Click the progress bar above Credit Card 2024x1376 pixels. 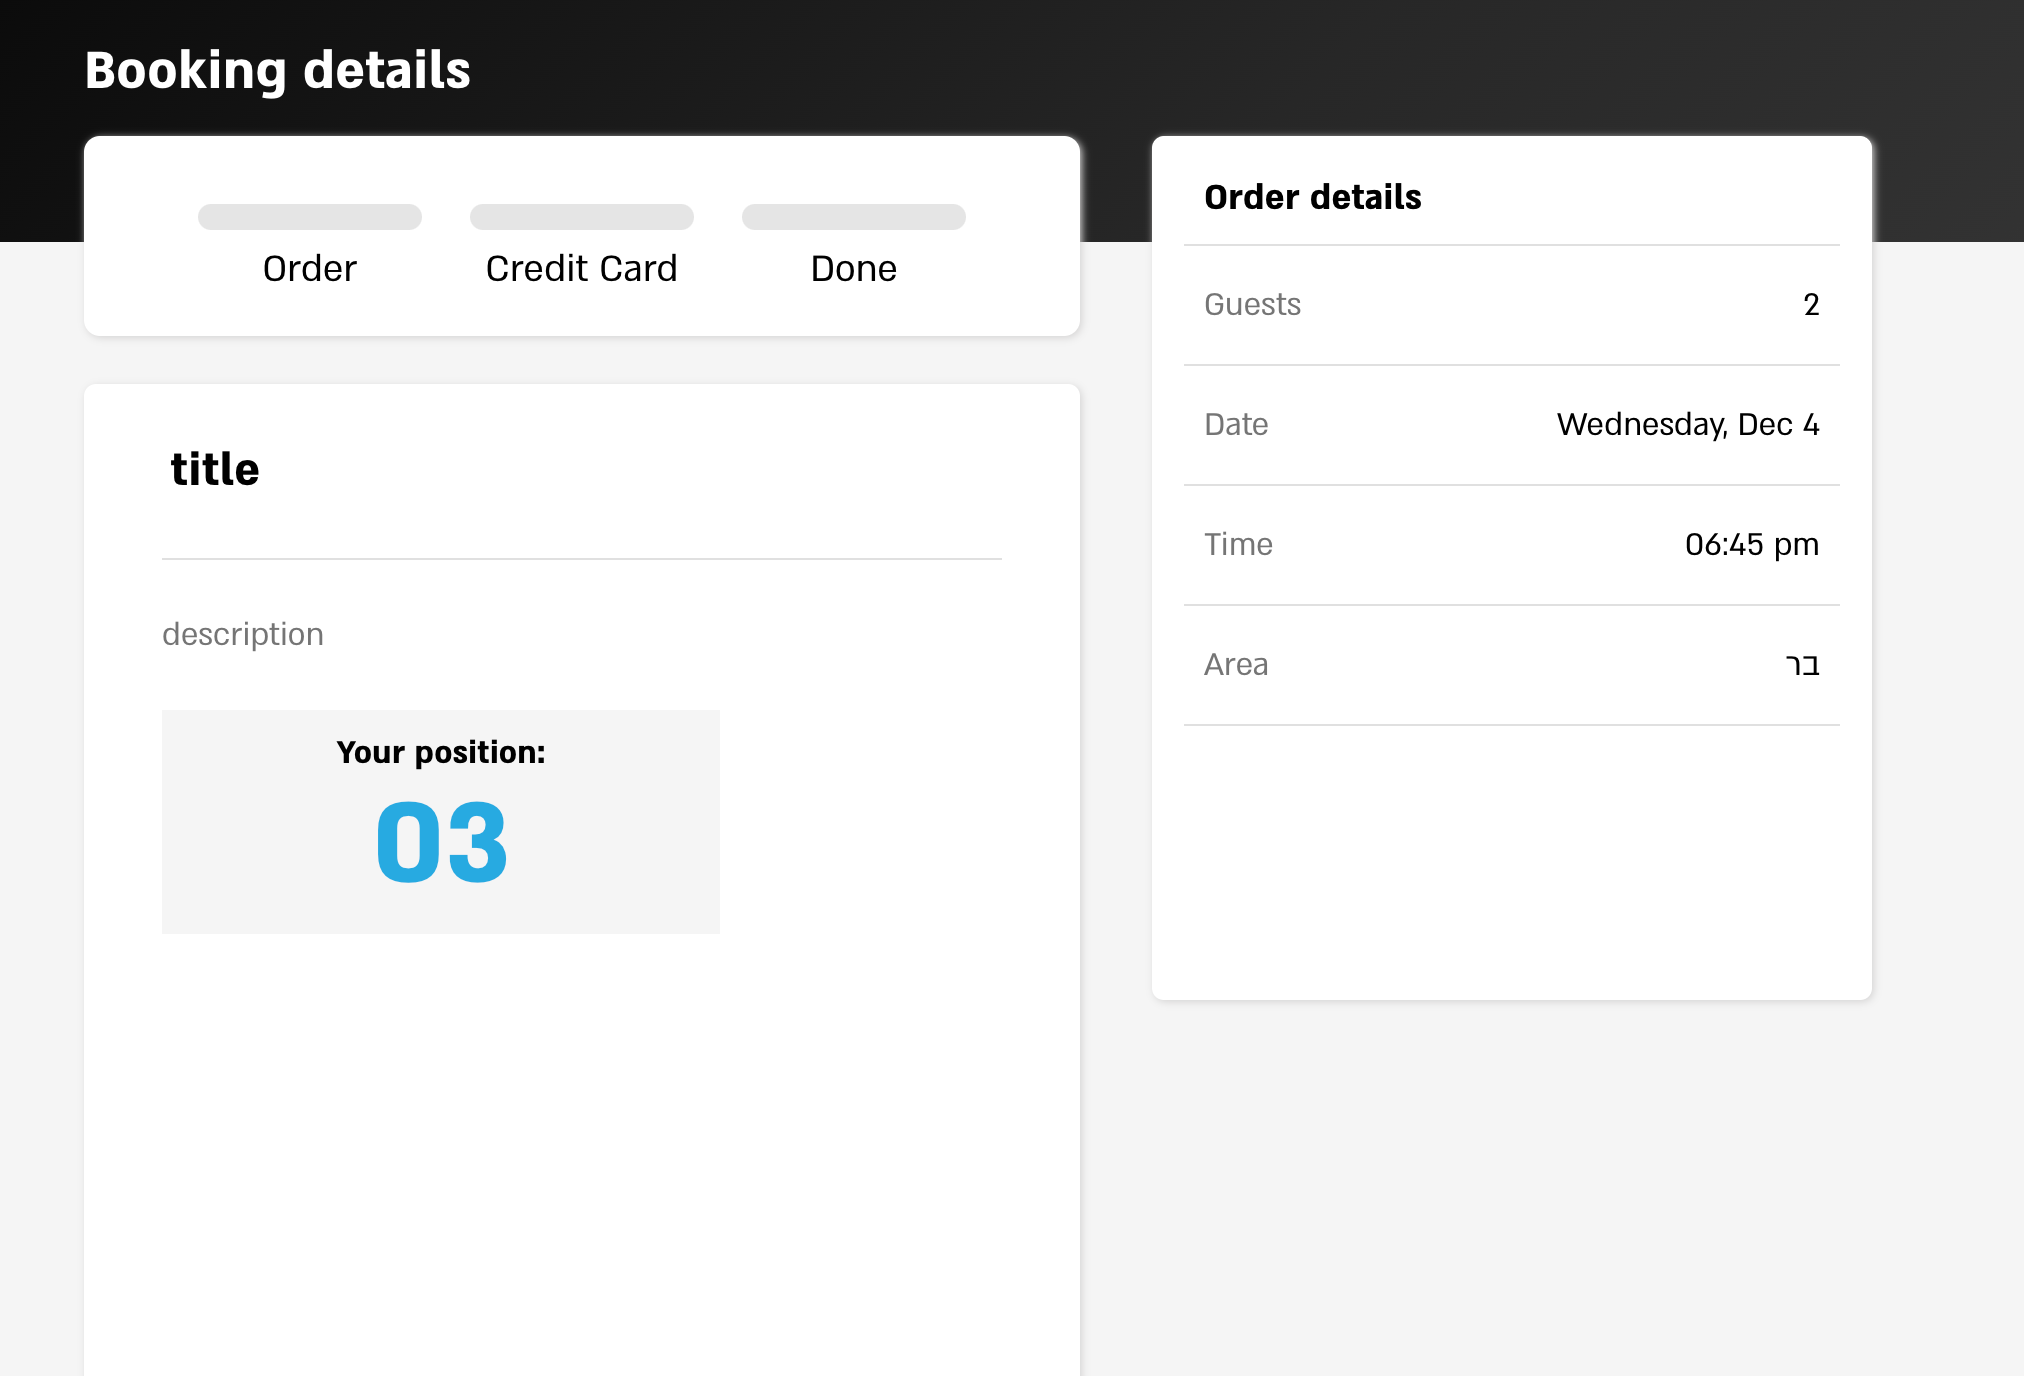coord(582,217)
